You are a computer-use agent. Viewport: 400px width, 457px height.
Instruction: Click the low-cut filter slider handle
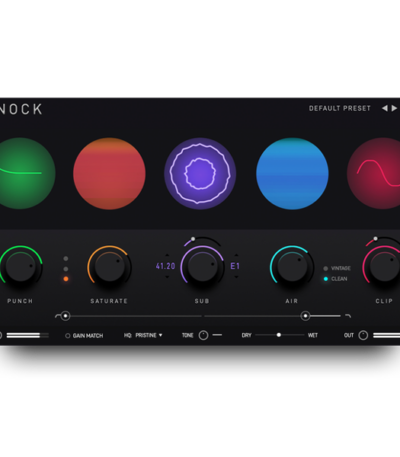(x=65, y=316)
